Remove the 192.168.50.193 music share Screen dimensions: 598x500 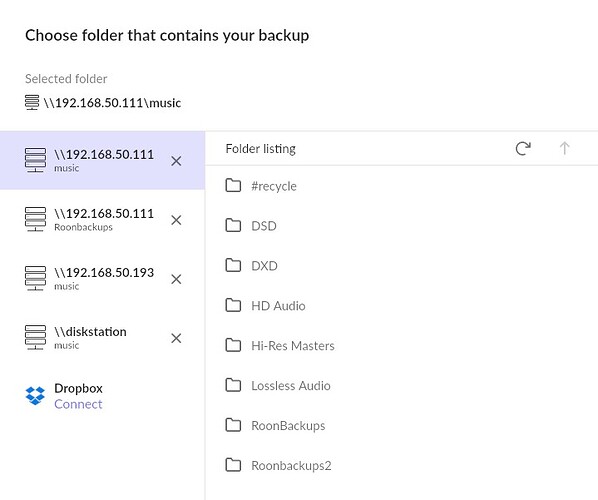176,279
